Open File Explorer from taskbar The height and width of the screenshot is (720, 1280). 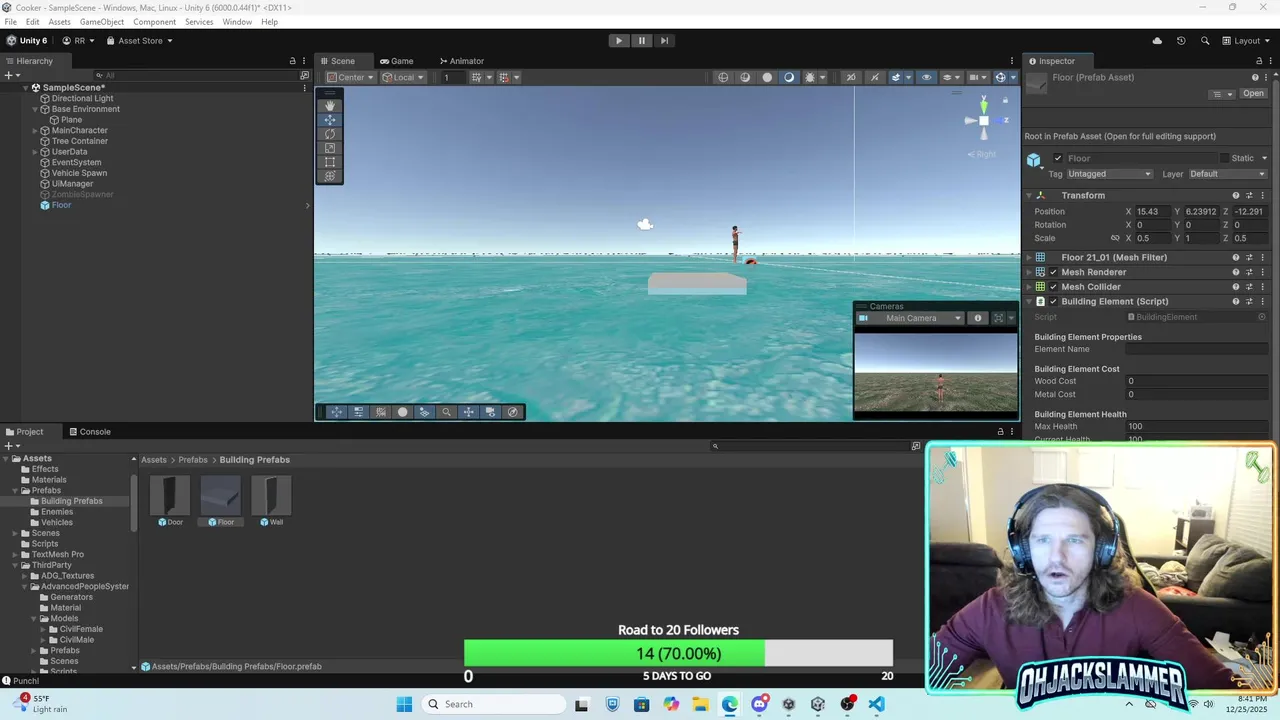tap(700, 704)
